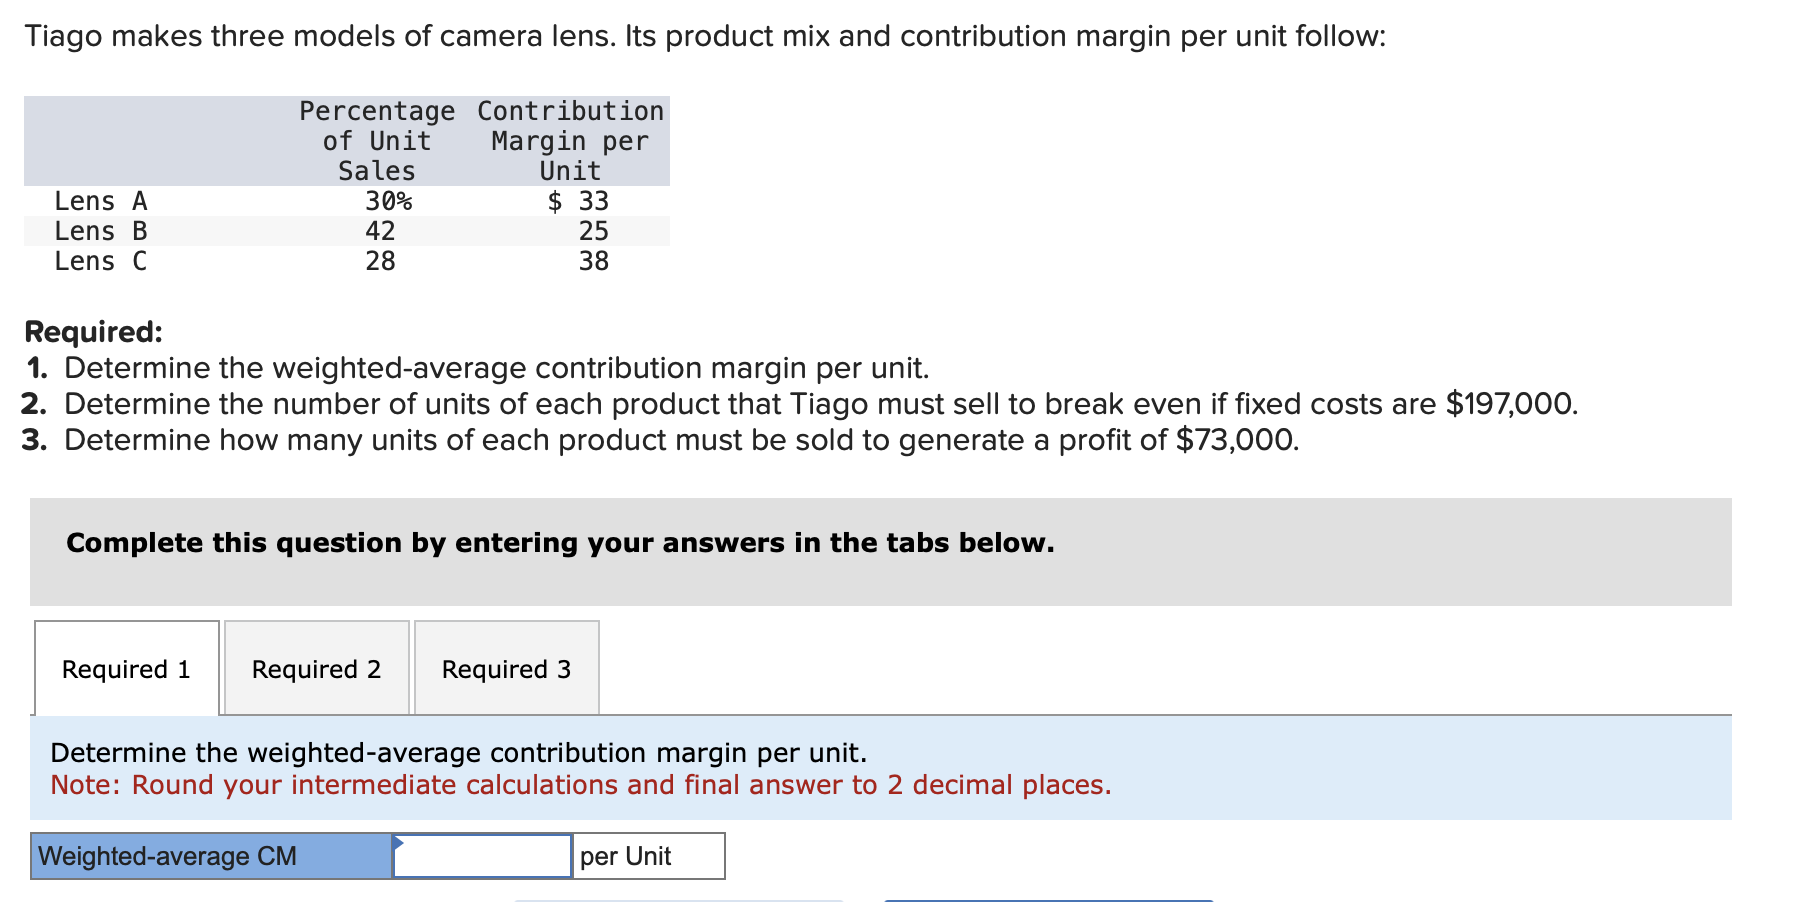Click the Percentage of Unit Sales header
Viewport: 1802px width, 902px height.
[x=376, y=140]
